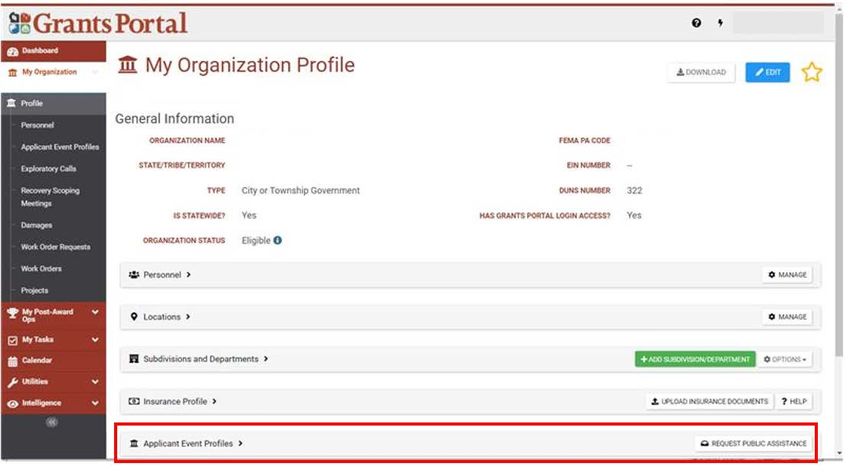The image size is (850, 473).
Task: Click the blue Edit button
Action: [767, 72]
